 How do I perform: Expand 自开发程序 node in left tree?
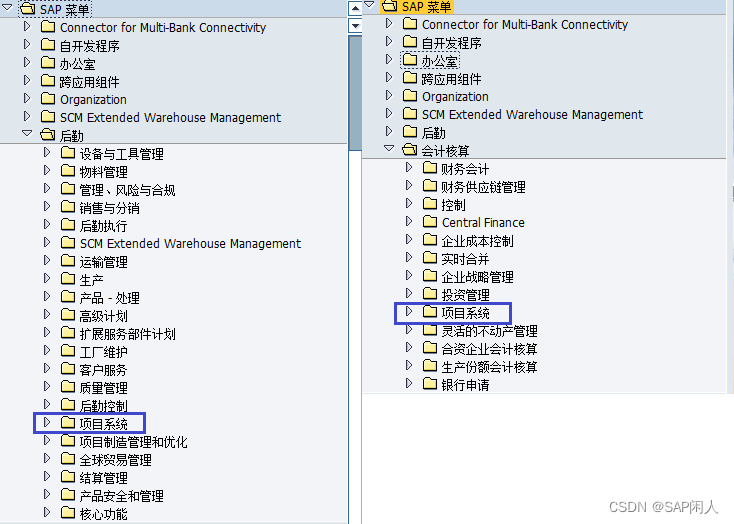coord(27,44)
